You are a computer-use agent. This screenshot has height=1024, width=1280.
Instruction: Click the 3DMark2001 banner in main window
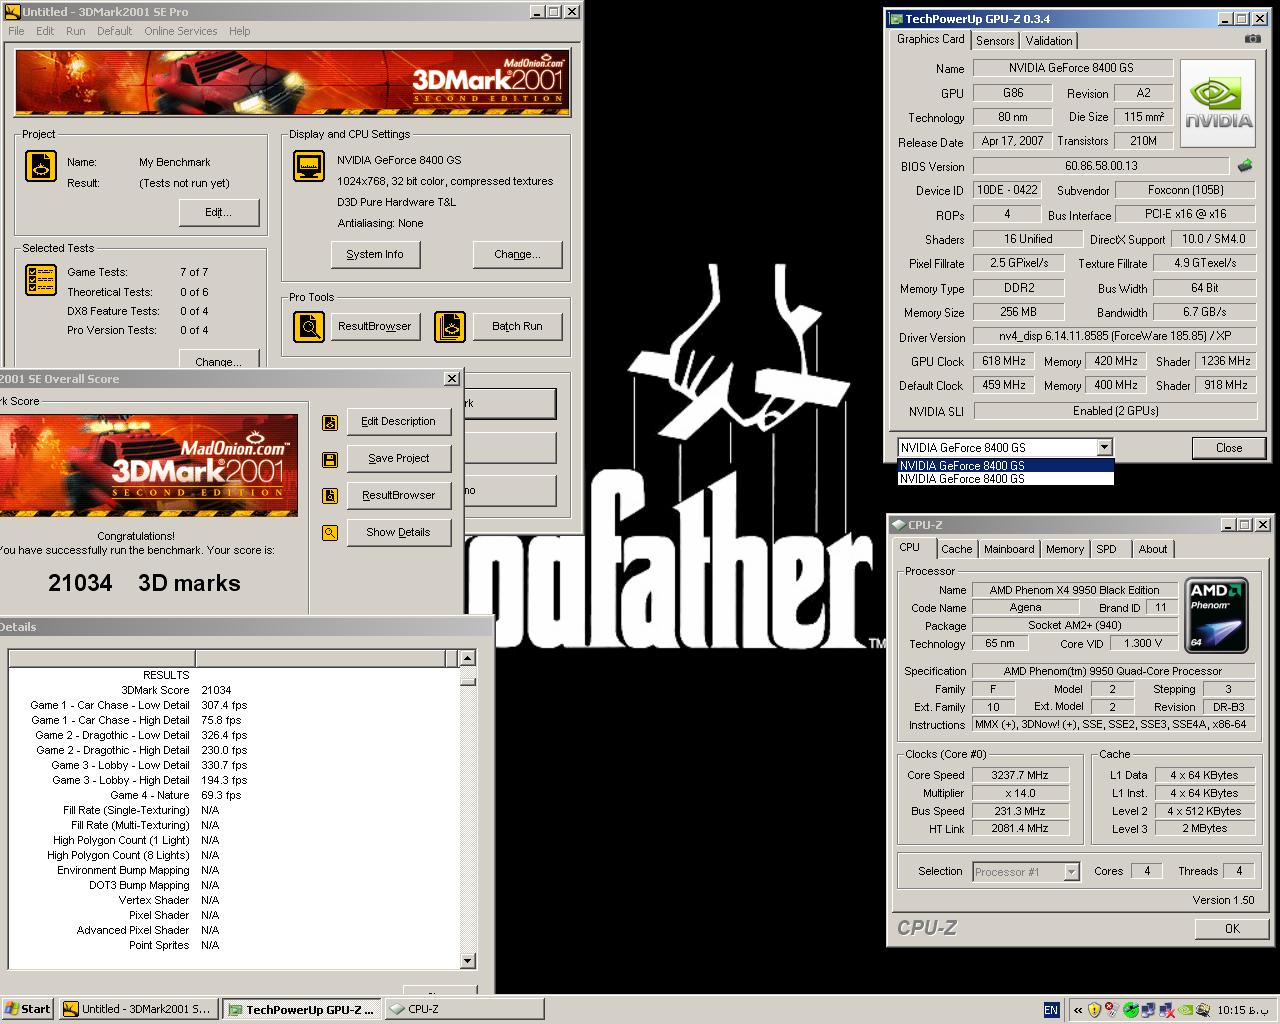click(x=293, y=83)
